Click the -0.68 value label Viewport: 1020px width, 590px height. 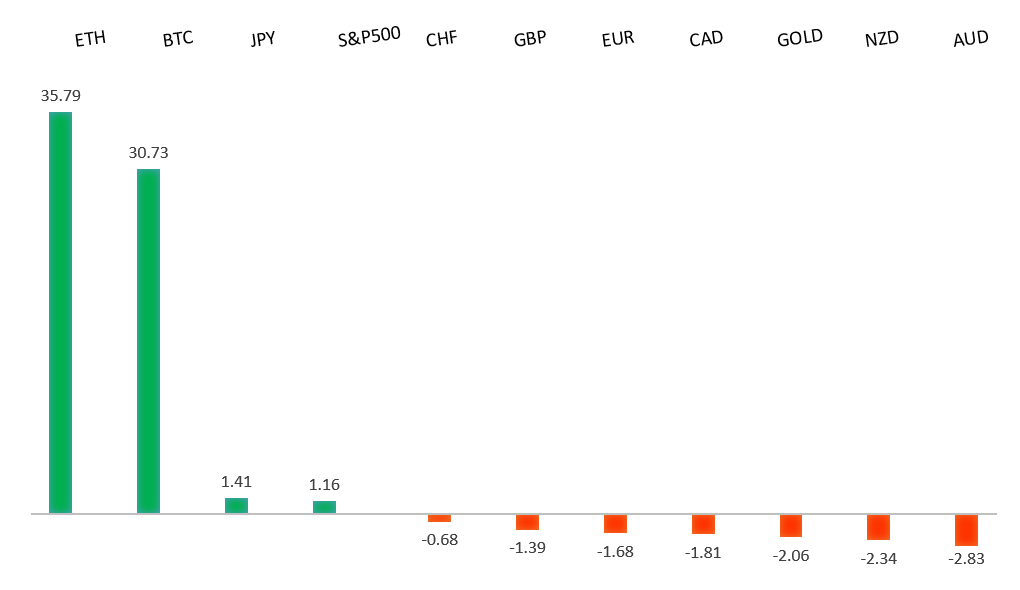point(439,540)
